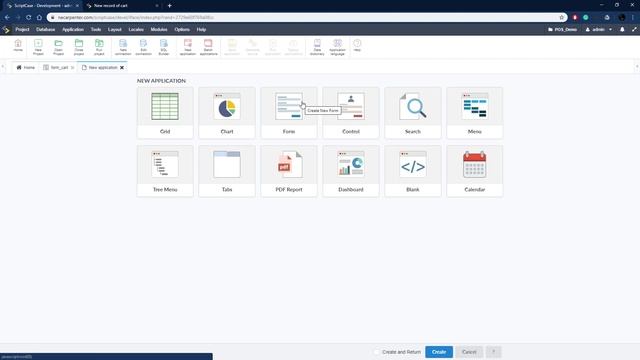Open the Project menu

click(x=22, y=29)
